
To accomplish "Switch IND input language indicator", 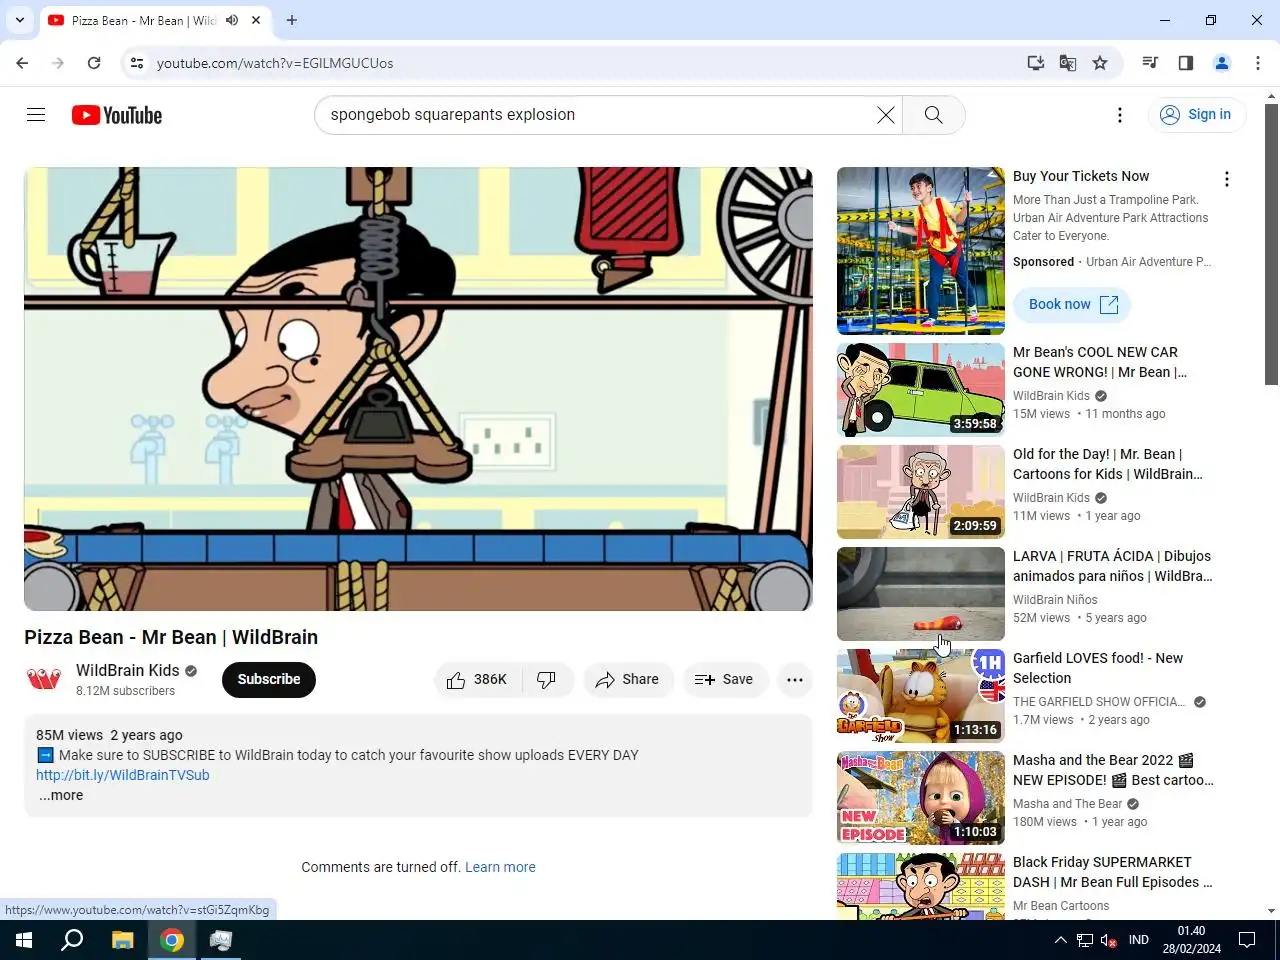I will click(1139, 940).
